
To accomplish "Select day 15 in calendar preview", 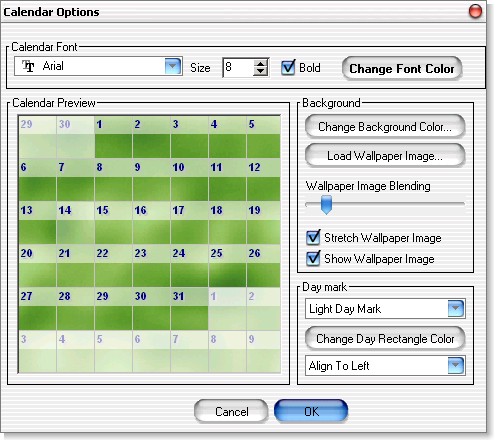I will (x=113, y=222).
